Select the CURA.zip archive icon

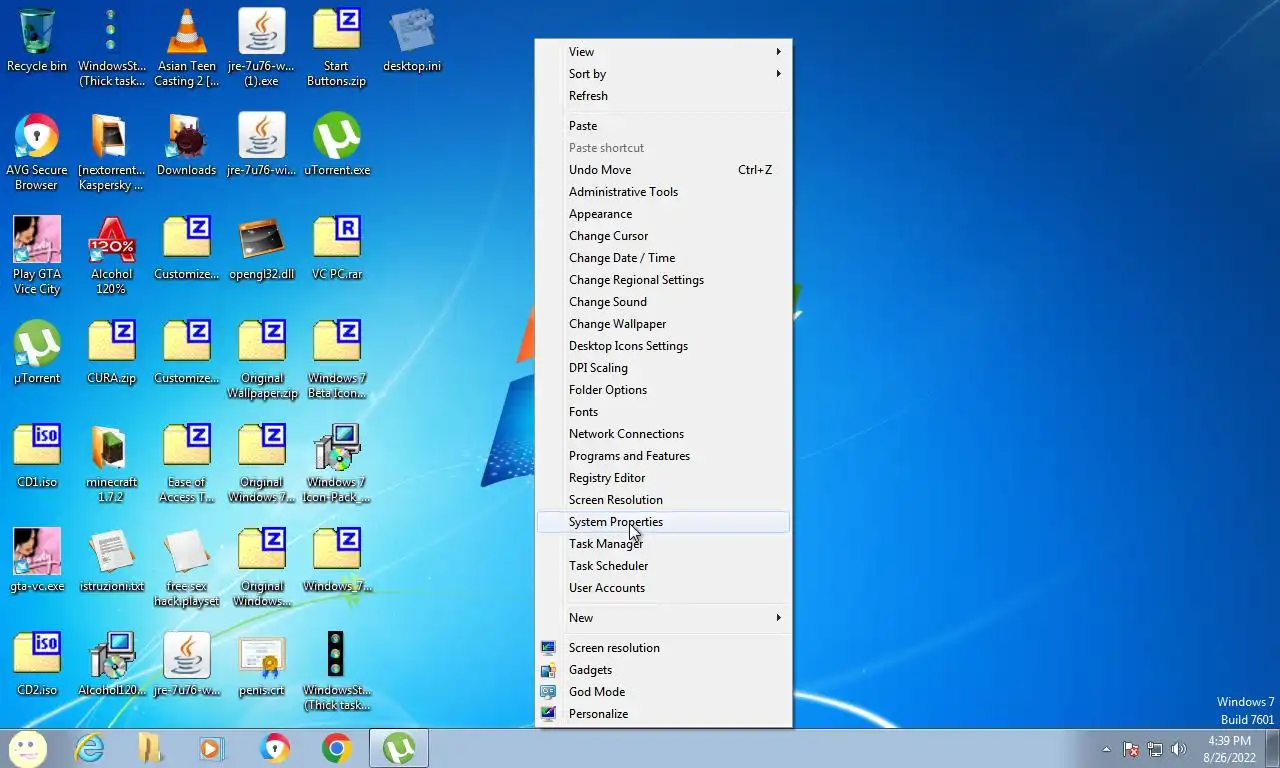(112, 353)
